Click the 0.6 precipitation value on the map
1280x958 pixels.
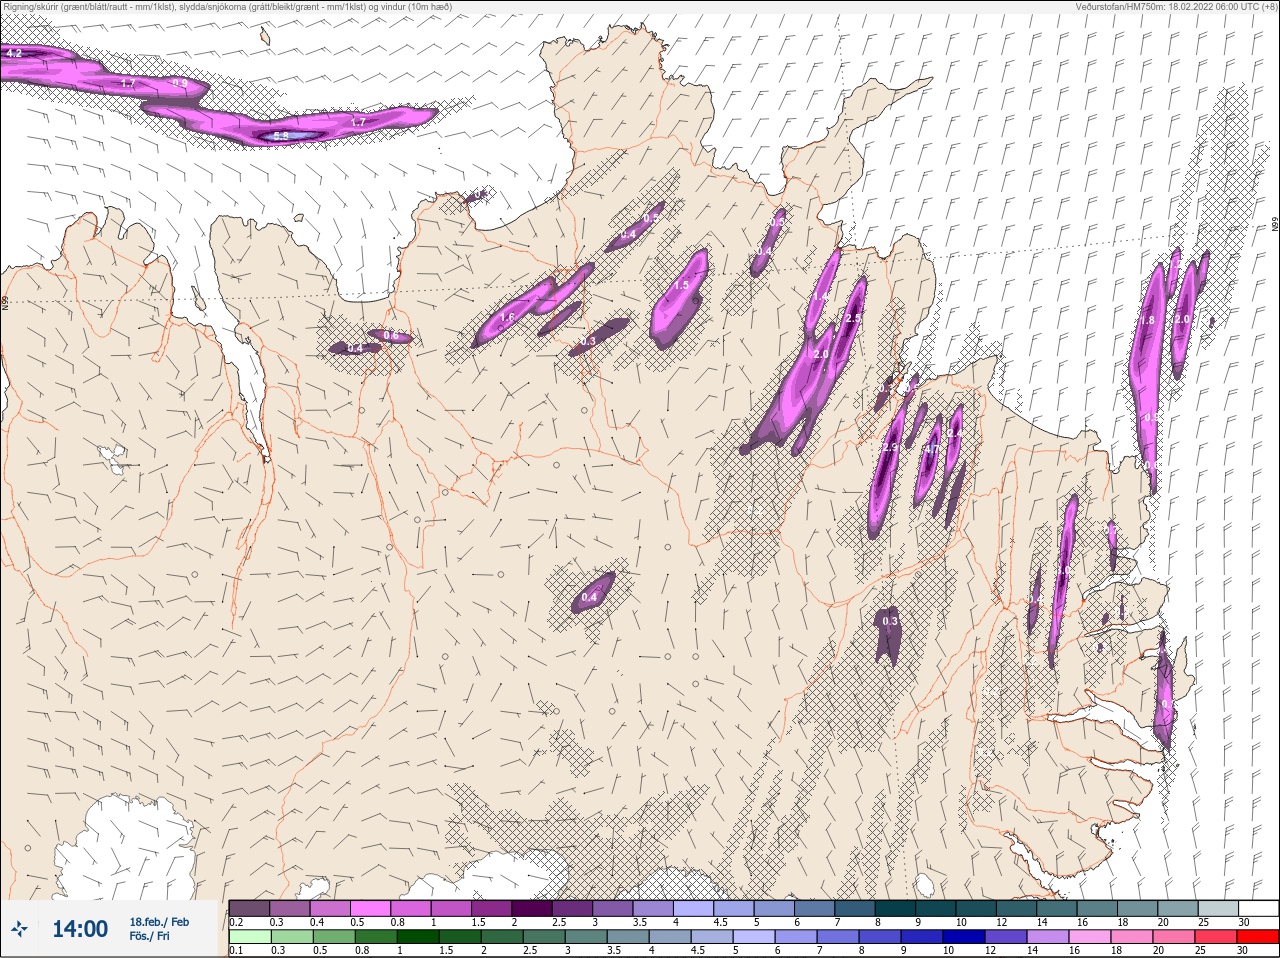coord(391,336)
